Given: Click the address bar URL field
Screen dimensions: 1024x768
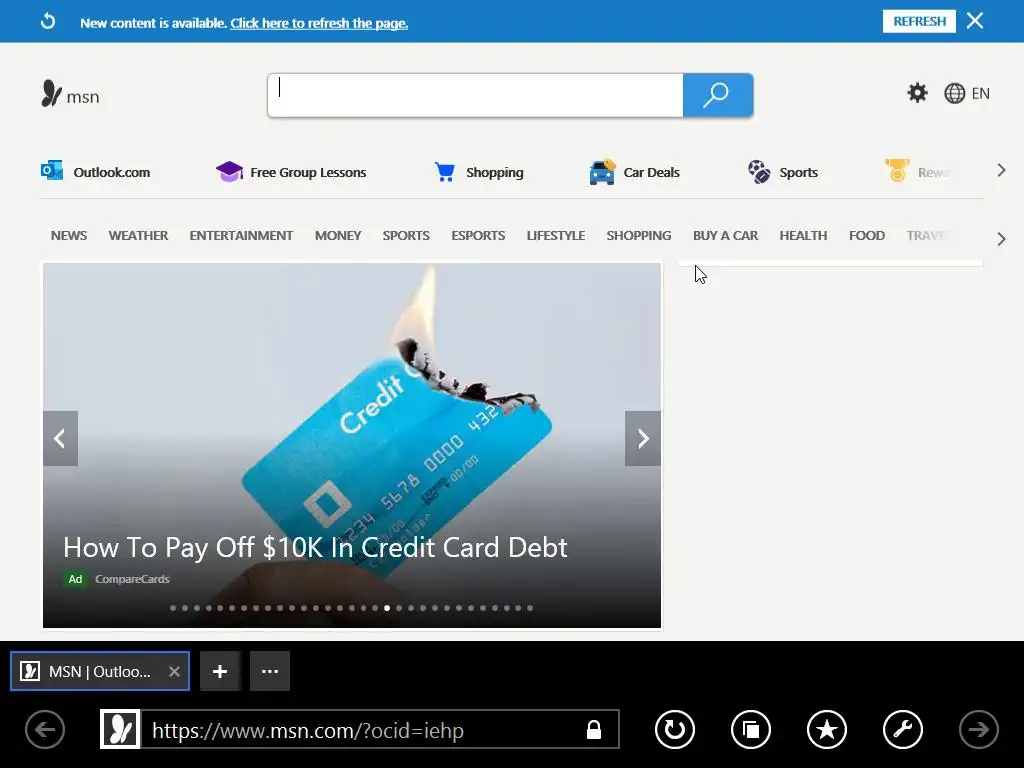Looking at the screenshot, I should click(359, 730).
